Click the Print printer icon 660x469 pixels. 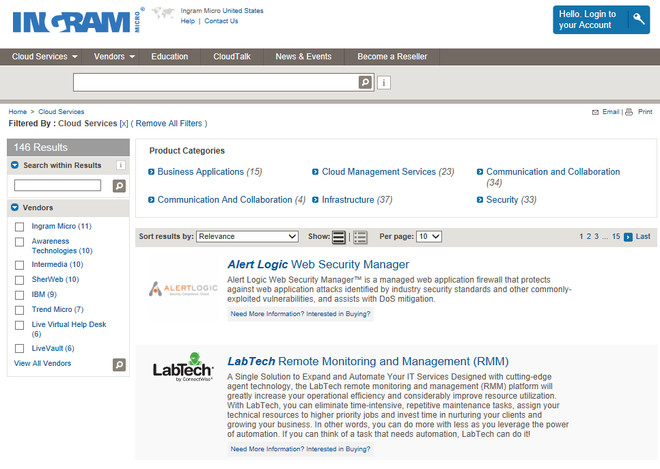click(629, 112)
